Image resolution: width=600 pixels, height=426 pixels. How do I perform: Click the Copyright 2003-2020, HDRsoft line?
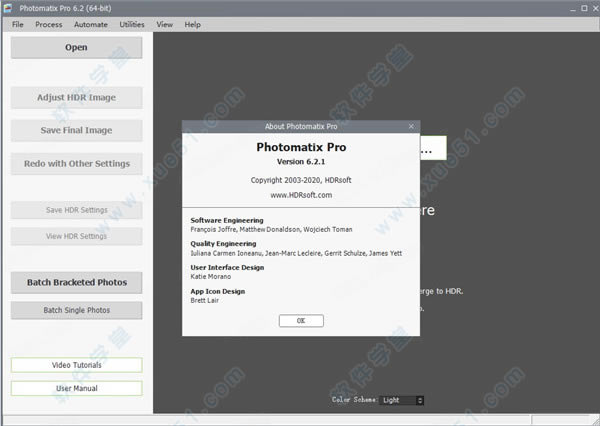pyautogui.click(x=301, y=180)
